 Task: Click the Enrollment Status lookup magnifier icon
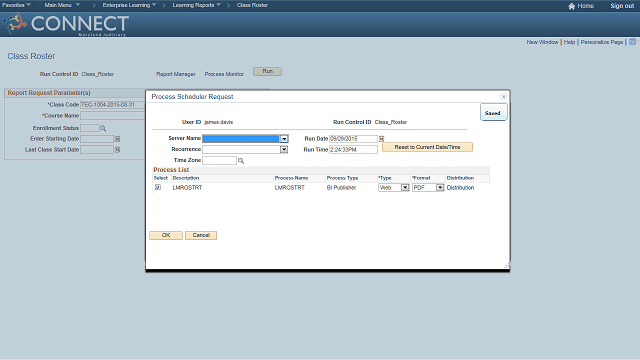pos(103,129)
